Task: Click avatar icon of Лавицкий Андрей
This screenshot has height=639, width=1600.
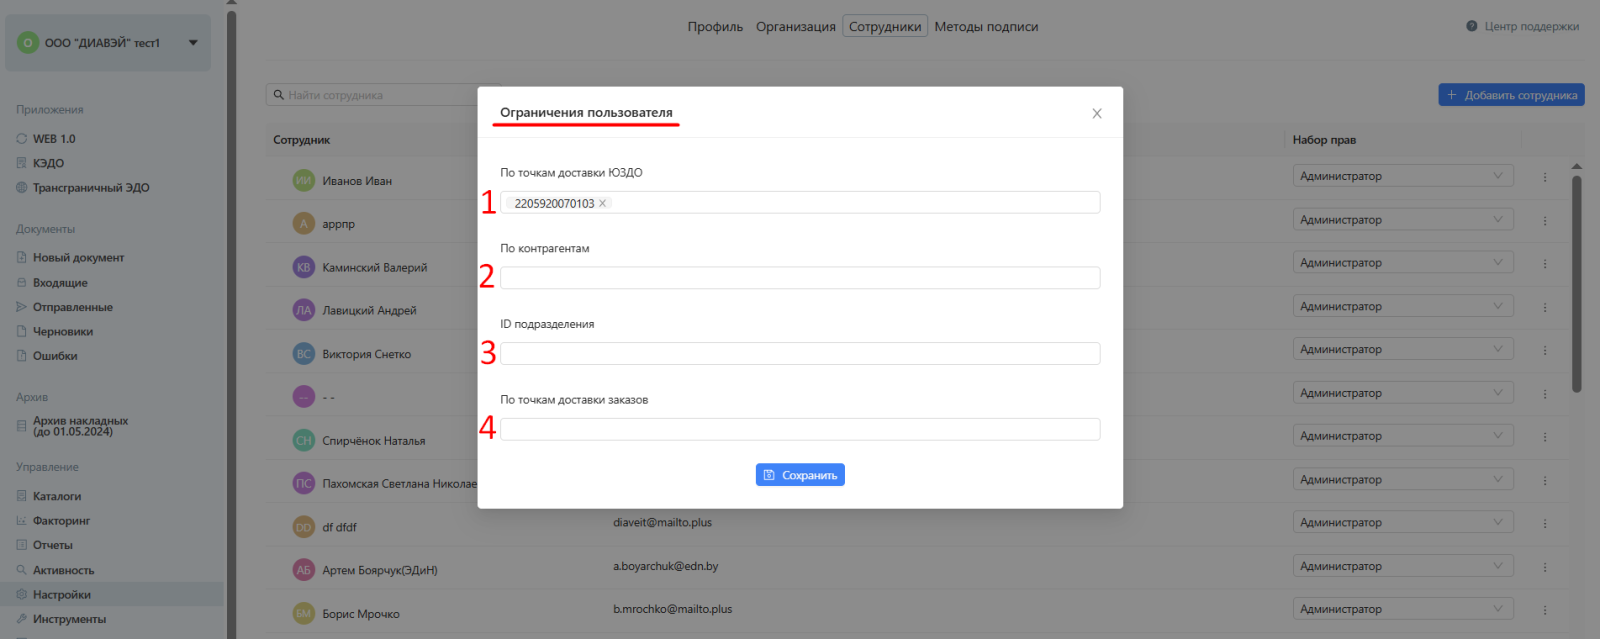Action: 303,311
